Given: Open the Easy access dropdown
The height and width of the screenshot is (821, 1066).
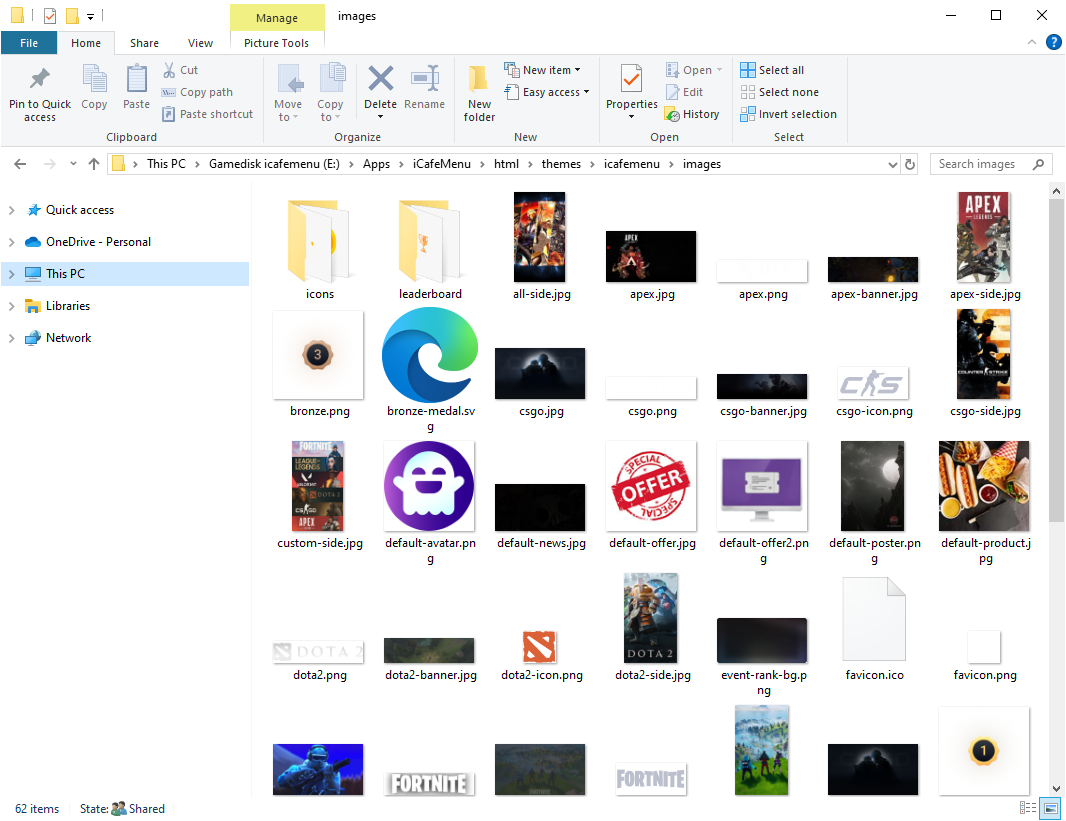Looking at the screenshot, I should (x=550, y=92).
